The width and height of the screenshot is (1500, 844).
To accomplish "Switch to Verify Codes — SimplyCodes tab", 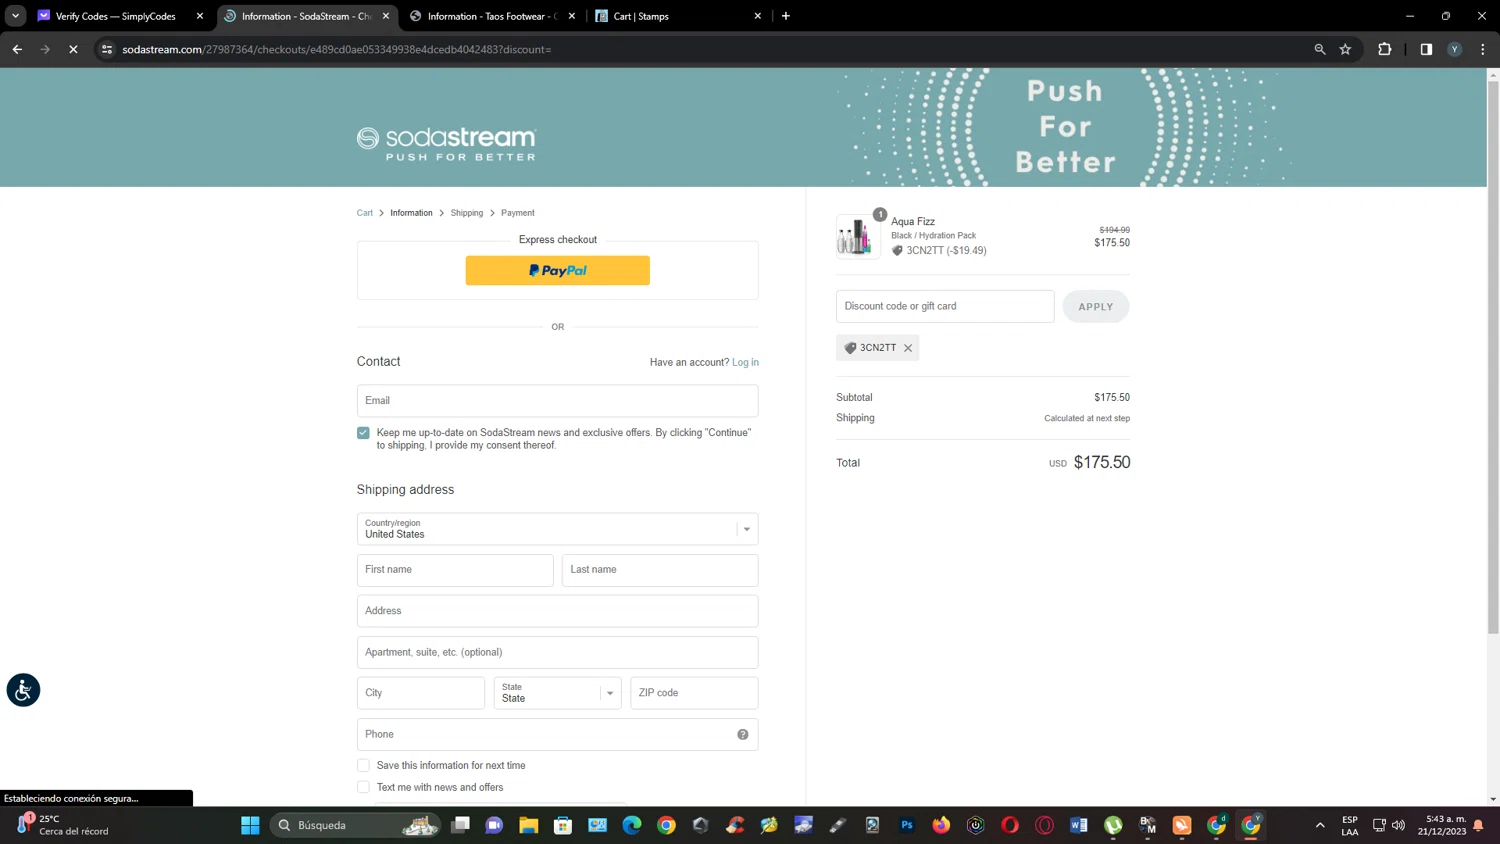I will [x=115, y=16].
